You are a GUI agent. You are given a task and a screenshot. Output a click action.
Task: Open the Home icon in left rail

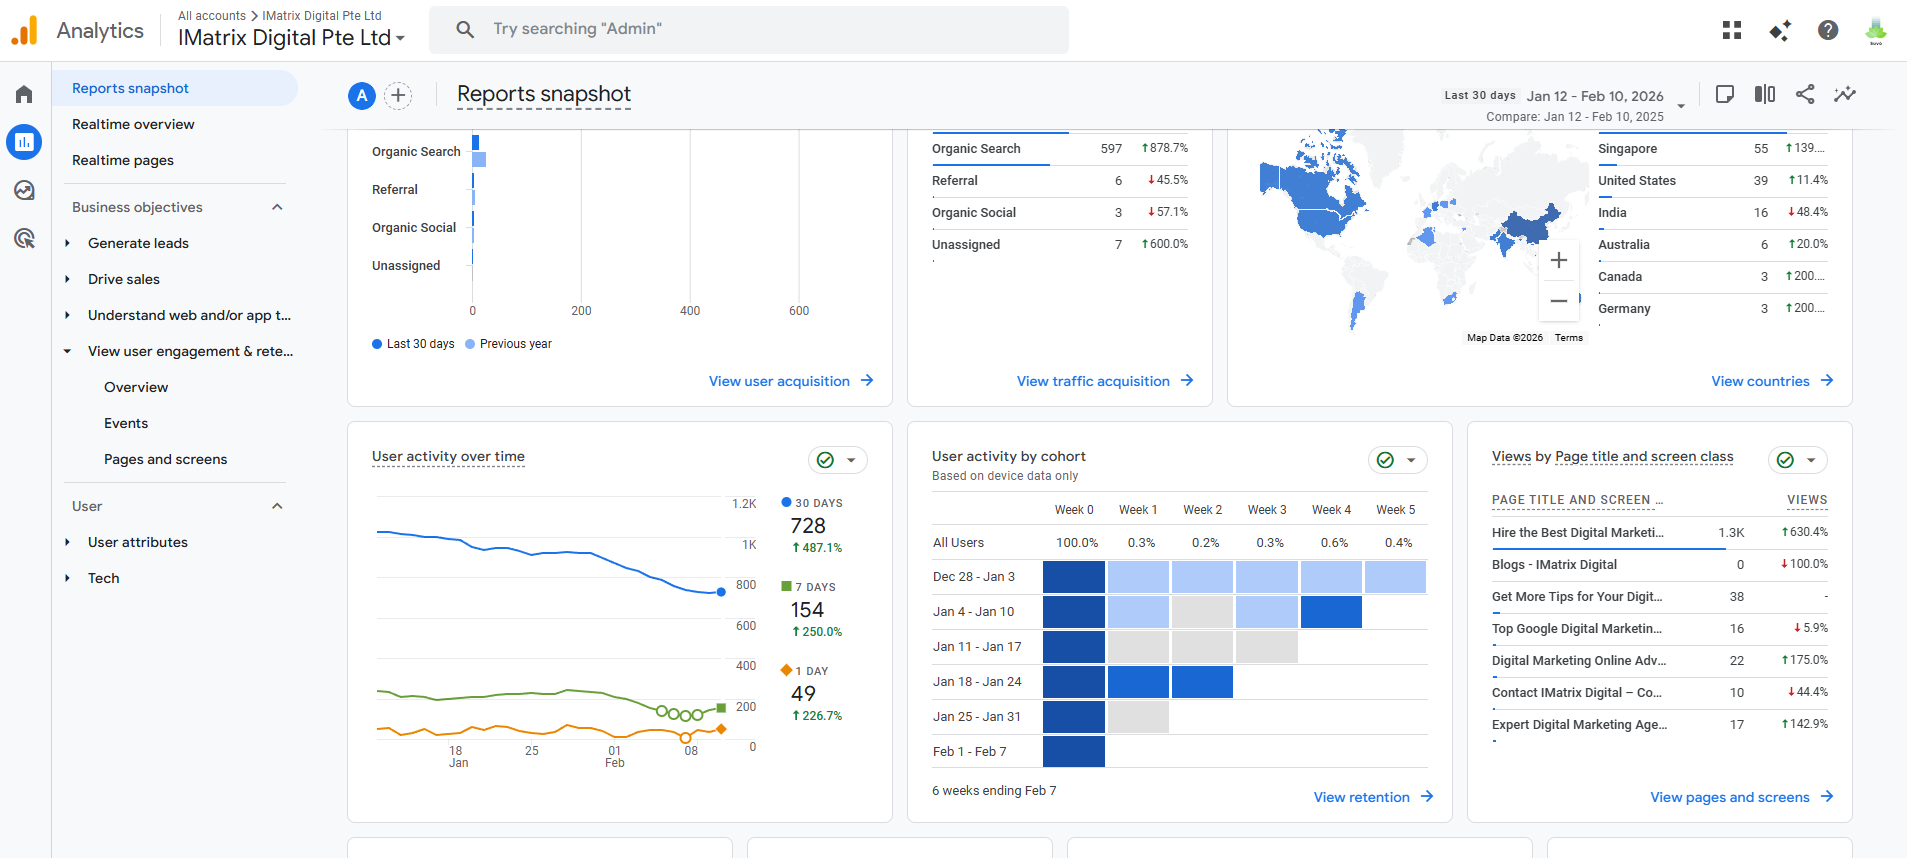24,94
